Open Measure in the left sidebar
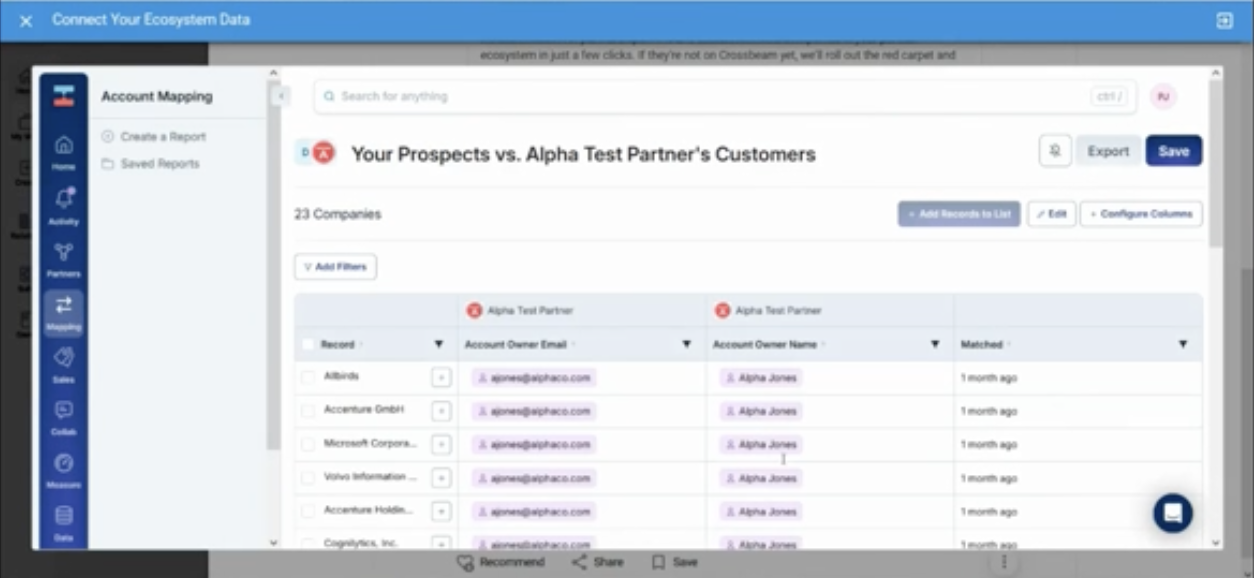This screenshot has height=578, width=1254. point(63,469)
